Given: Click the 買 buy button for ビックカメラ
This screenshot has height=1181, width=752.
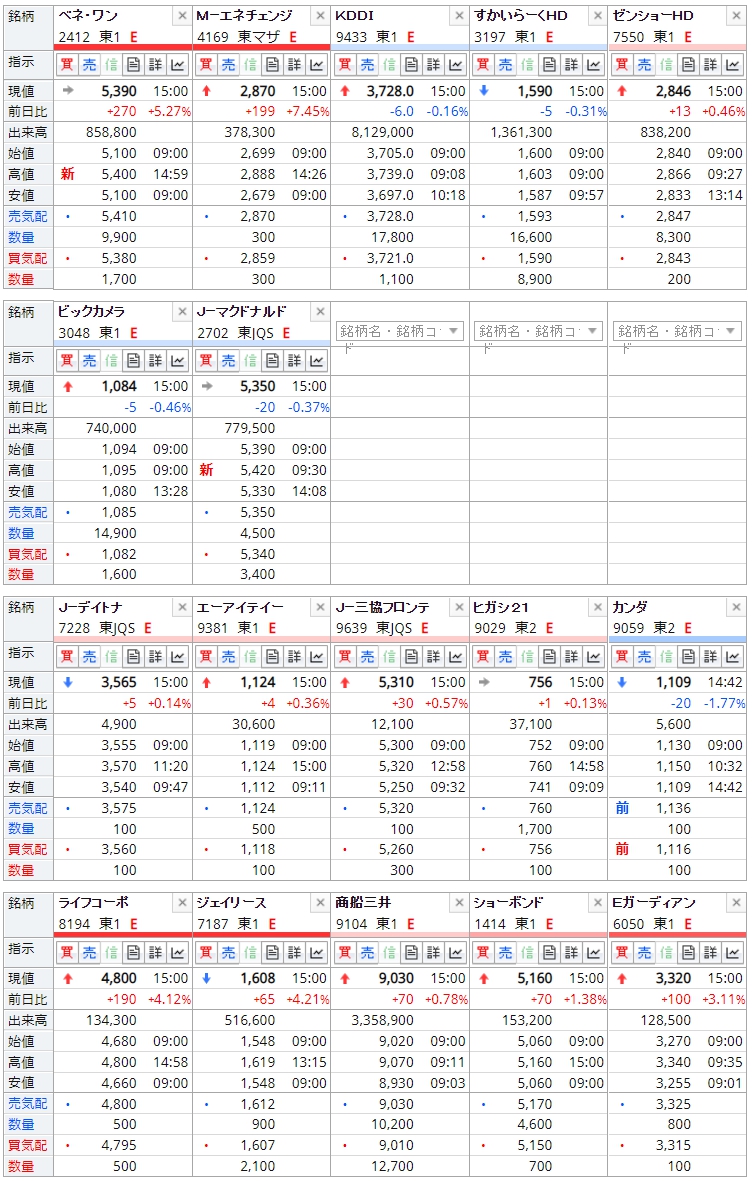Looking at the screenshot, I should (x=67, y=361).
